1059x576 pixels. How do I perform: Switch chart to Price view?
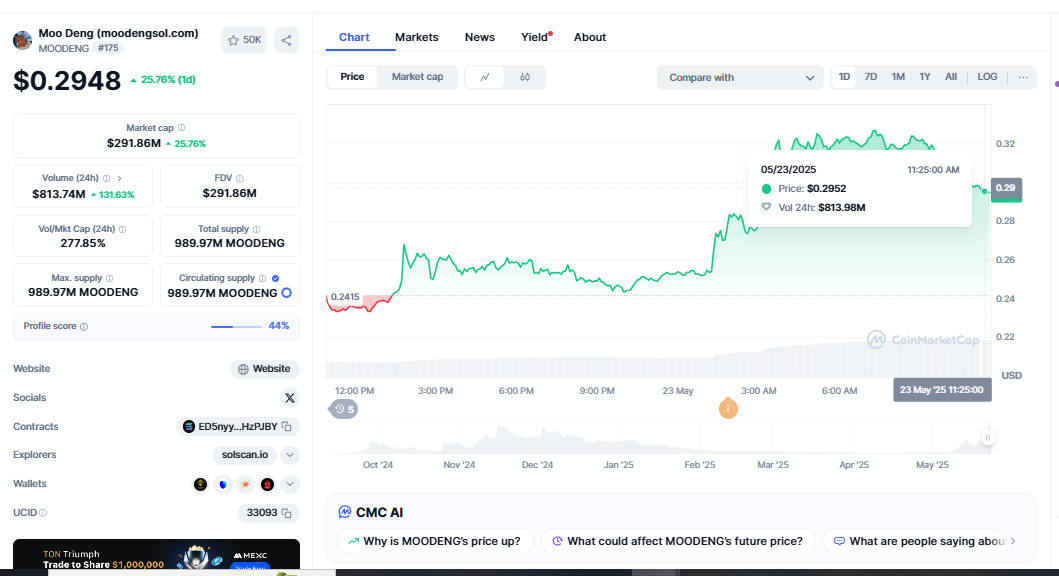coord(353,77)
